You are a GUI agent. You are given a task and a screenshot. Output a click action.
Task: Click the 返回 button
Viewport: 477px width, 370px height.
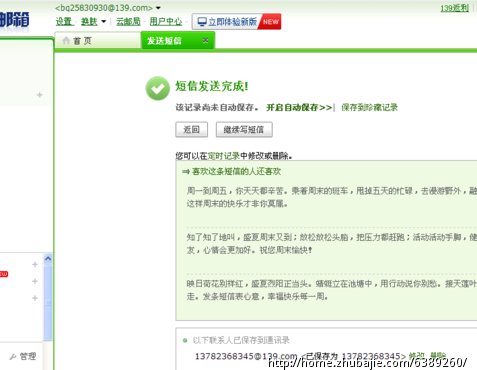[192, 130]
